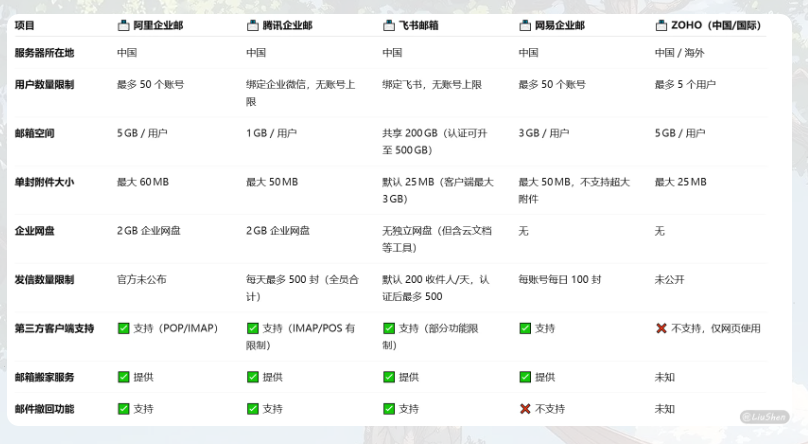This screenshot has width=808, height=444.
Task: Click the 共享 200 GB cell
Action: tap(434, 142)
